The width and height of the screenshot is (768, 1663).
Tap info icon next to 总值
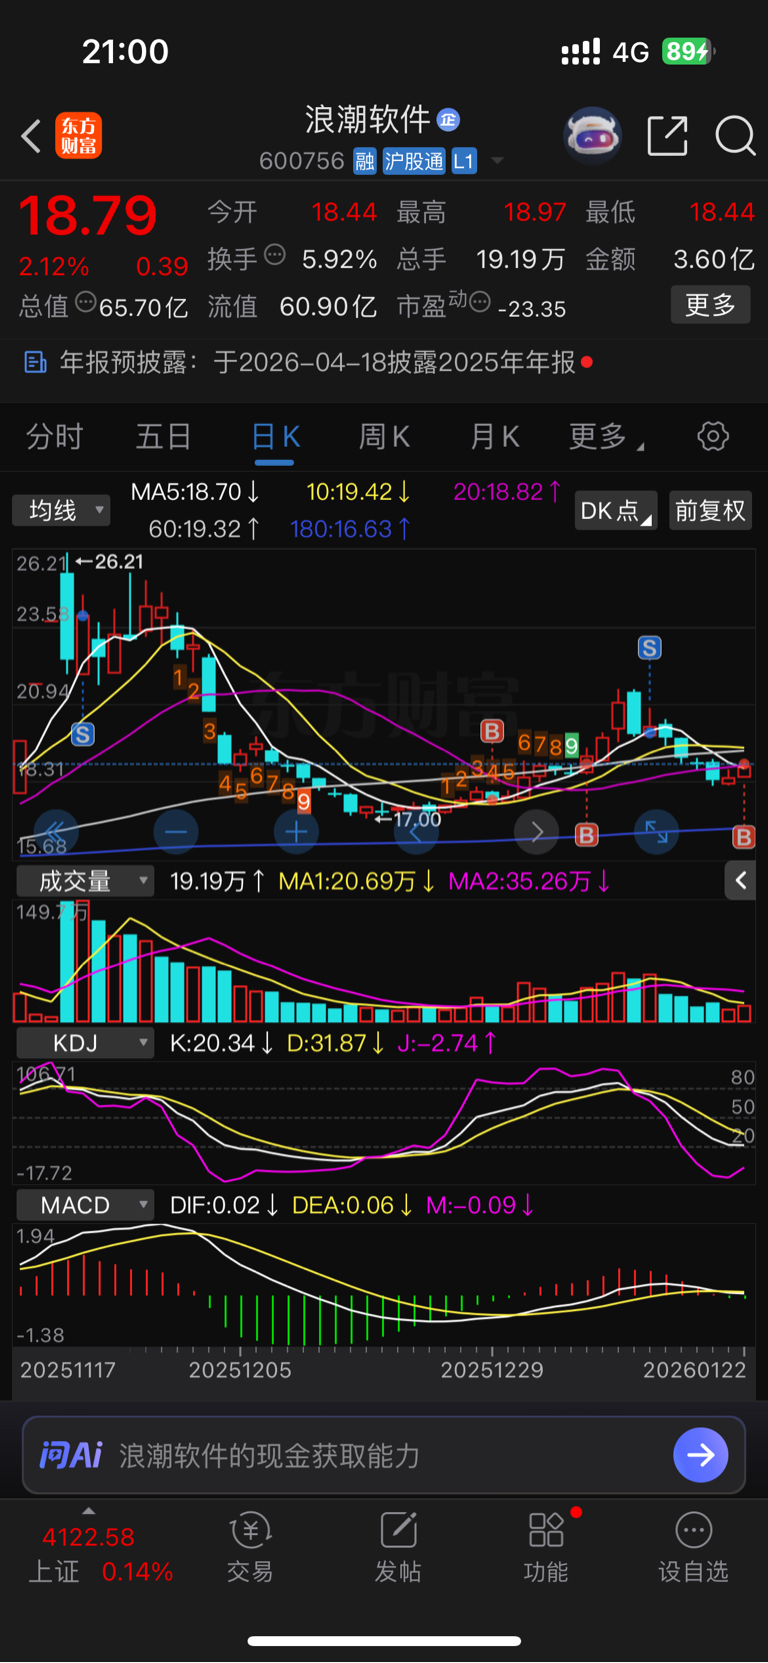(86, 302)
